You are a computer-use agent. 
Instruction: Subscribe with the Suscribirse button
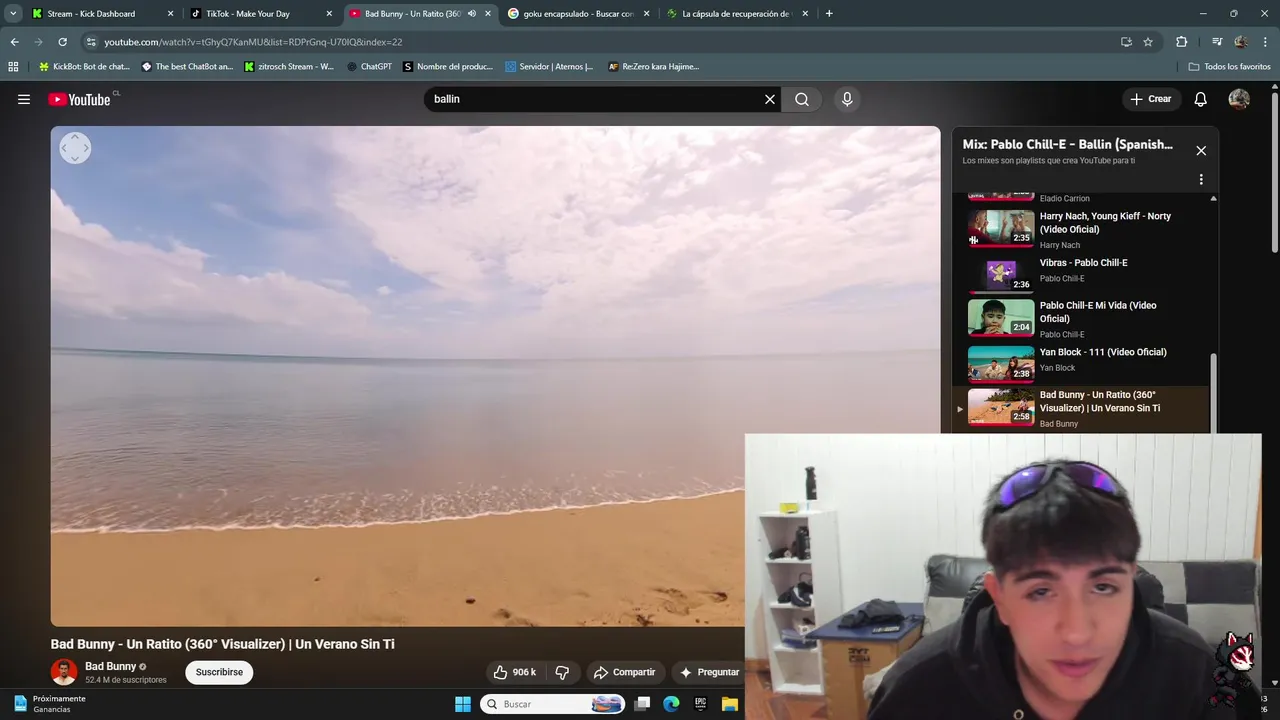point(219,672)
